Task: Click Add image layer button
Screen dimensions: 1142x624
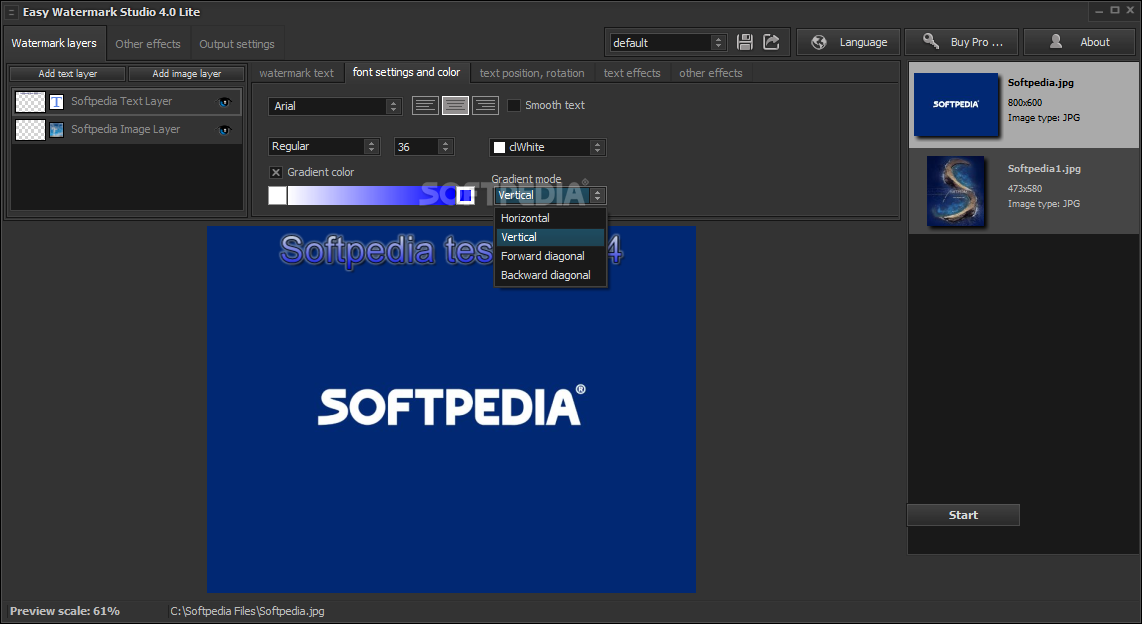Action: 186,74
